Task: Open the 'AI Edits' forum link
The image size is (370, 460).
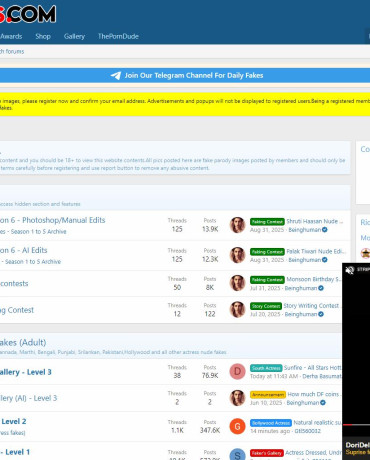Action: coord(24,250)
